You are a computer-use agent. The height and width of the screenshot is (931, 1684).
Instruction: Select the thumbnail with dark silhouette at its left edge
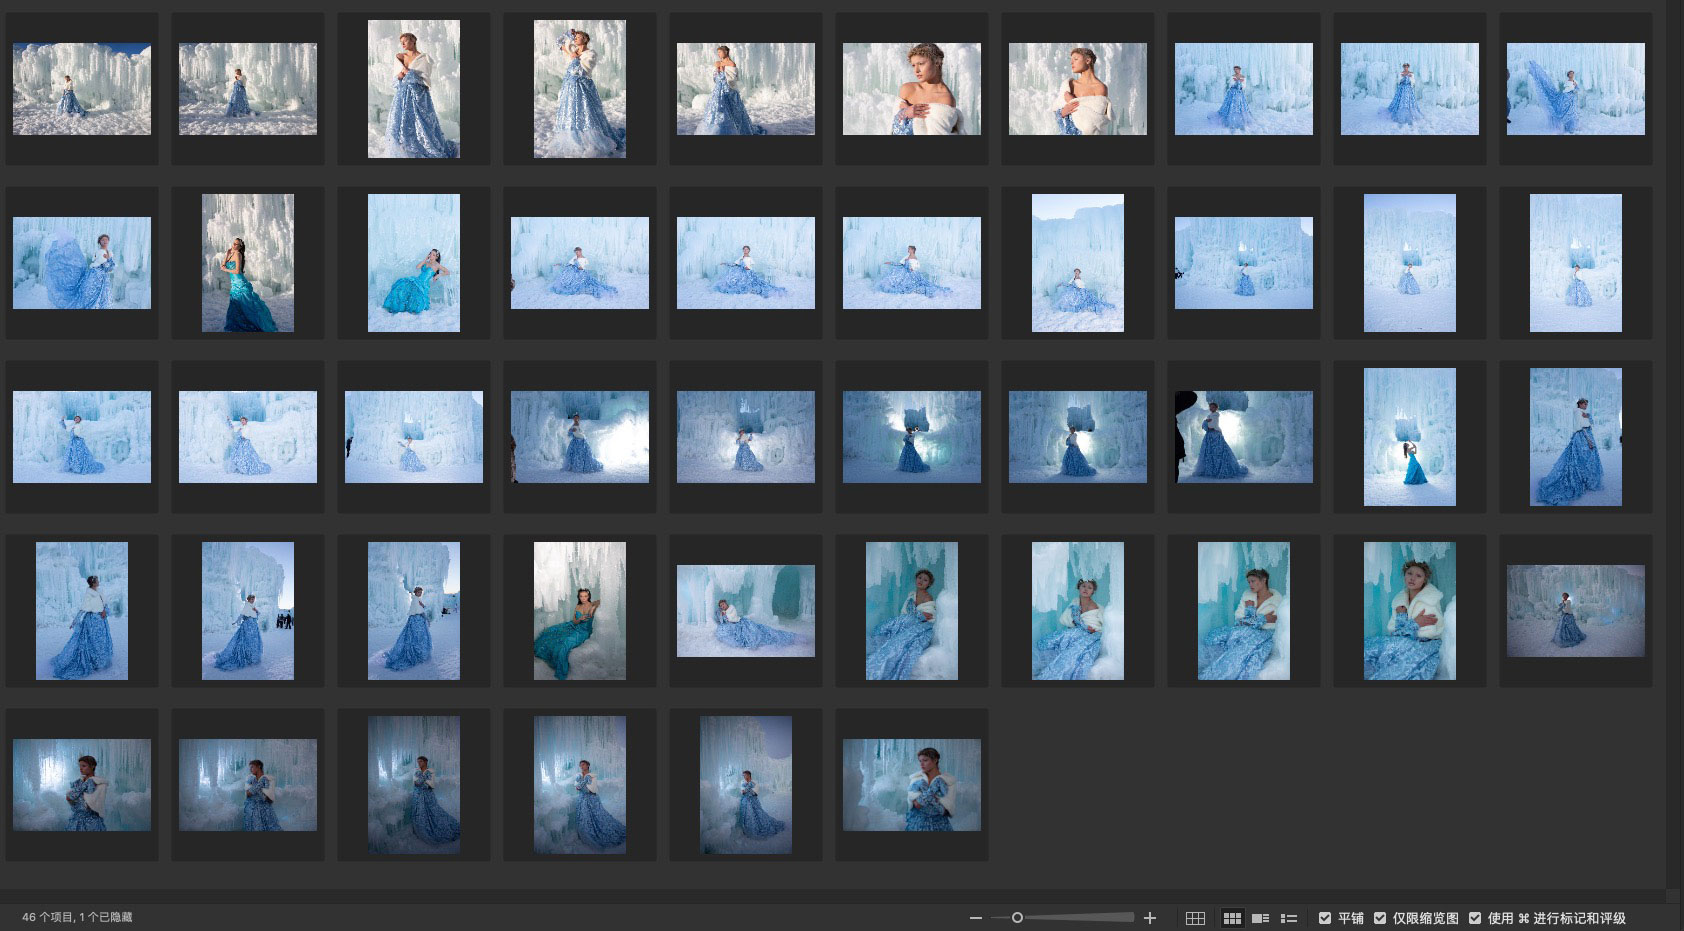1244,437
